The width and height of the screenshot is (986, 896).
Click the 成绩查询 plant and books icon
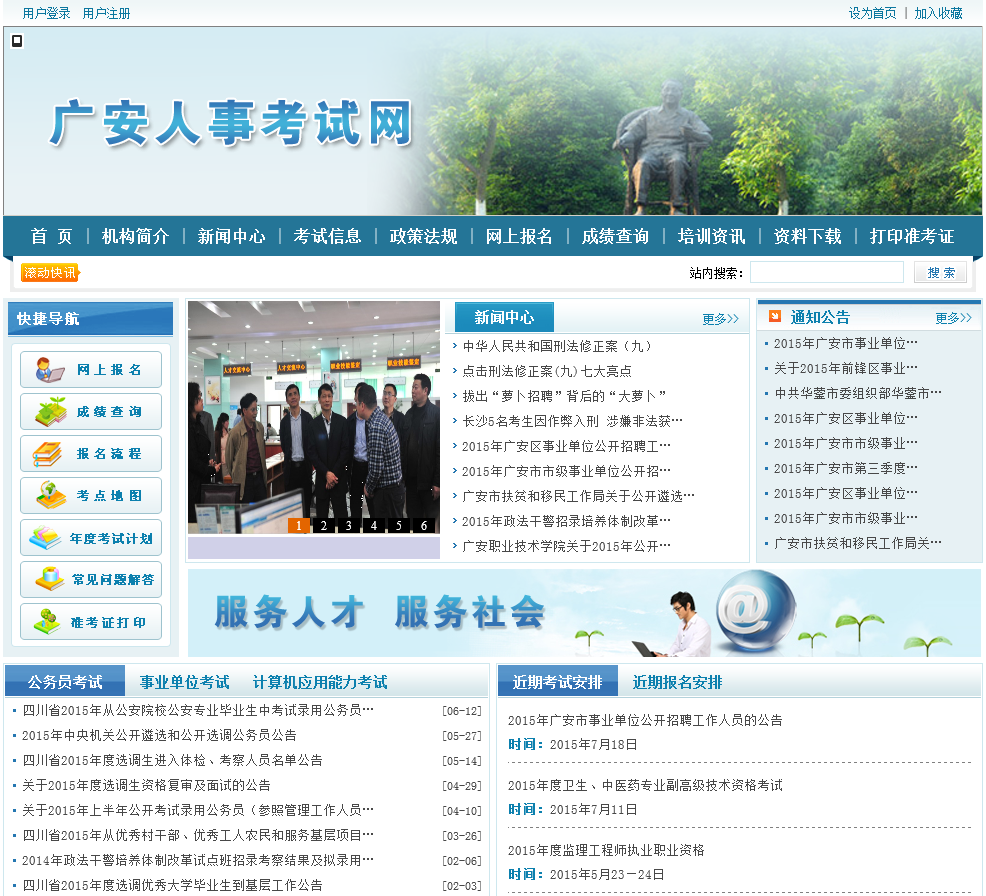50,412
